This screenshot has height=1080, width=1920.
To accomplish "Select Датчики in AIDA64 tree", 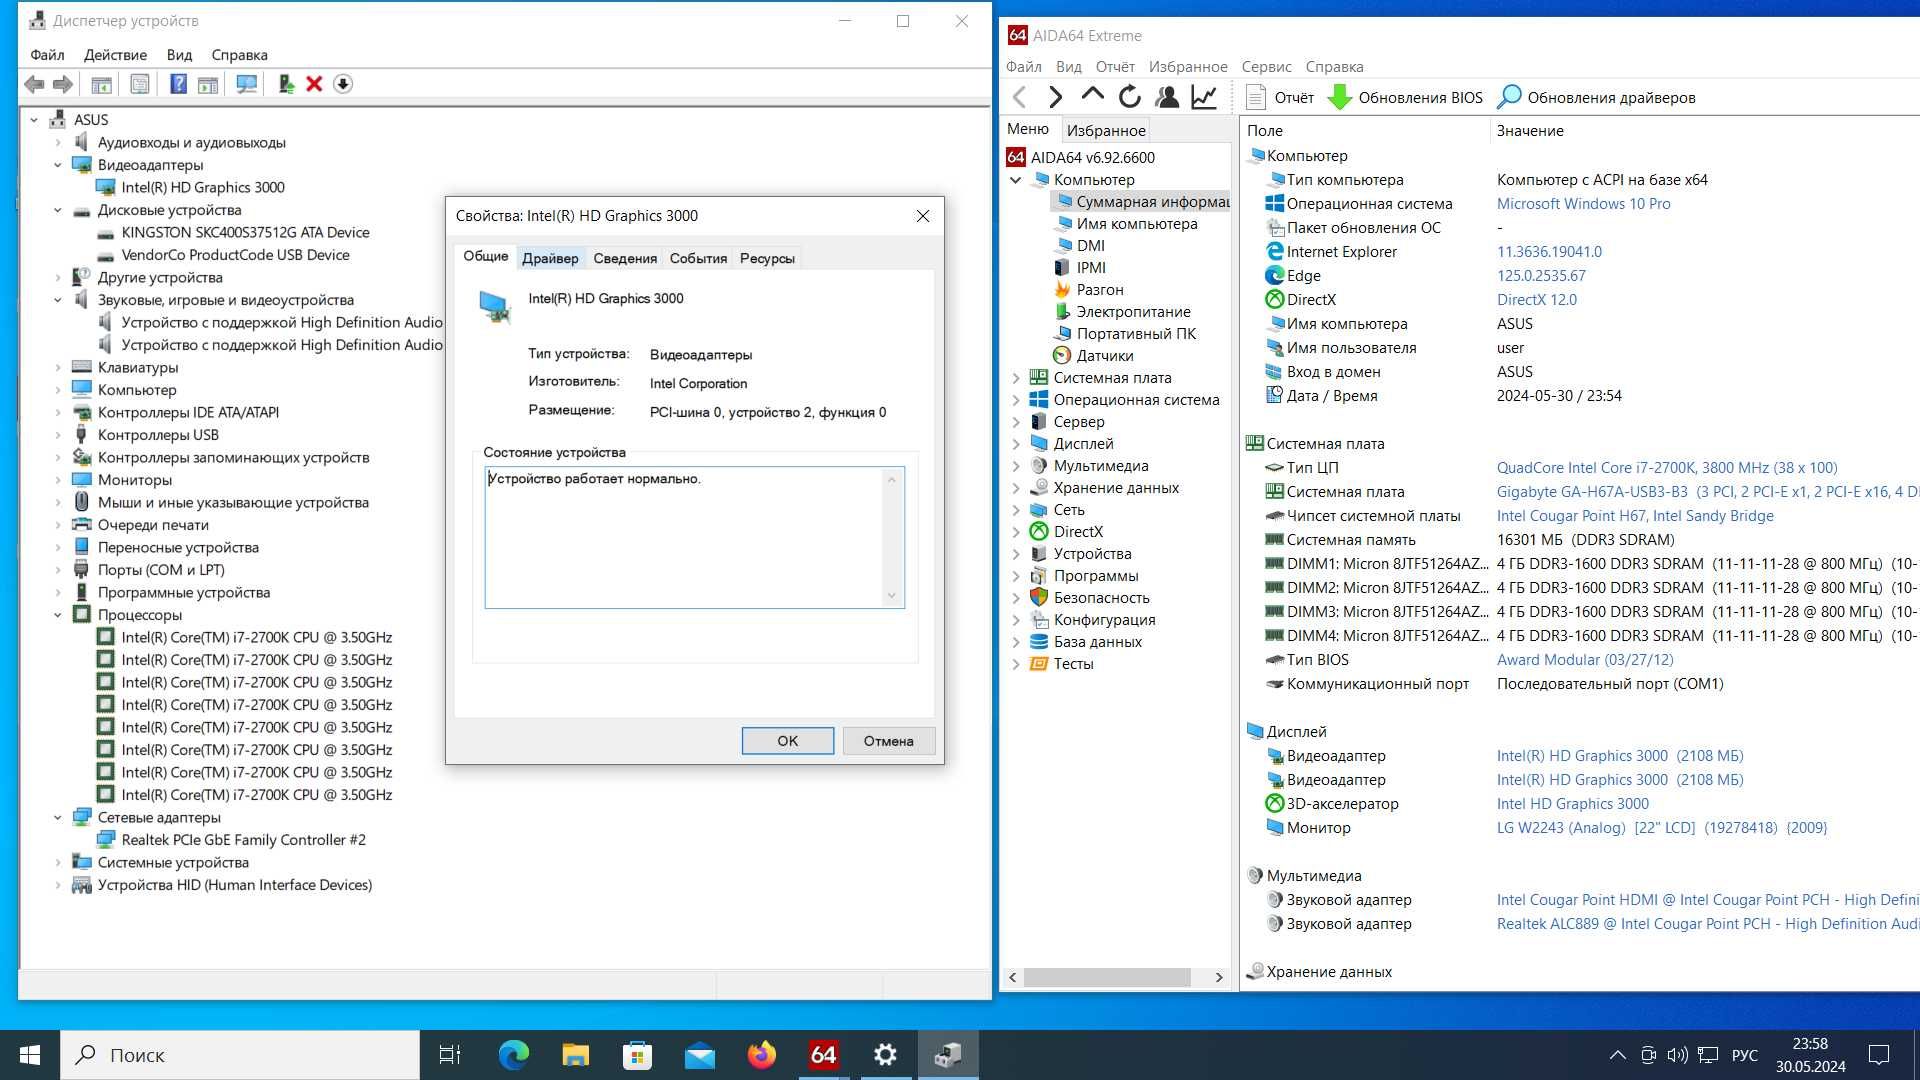I will coord(1104,356).
